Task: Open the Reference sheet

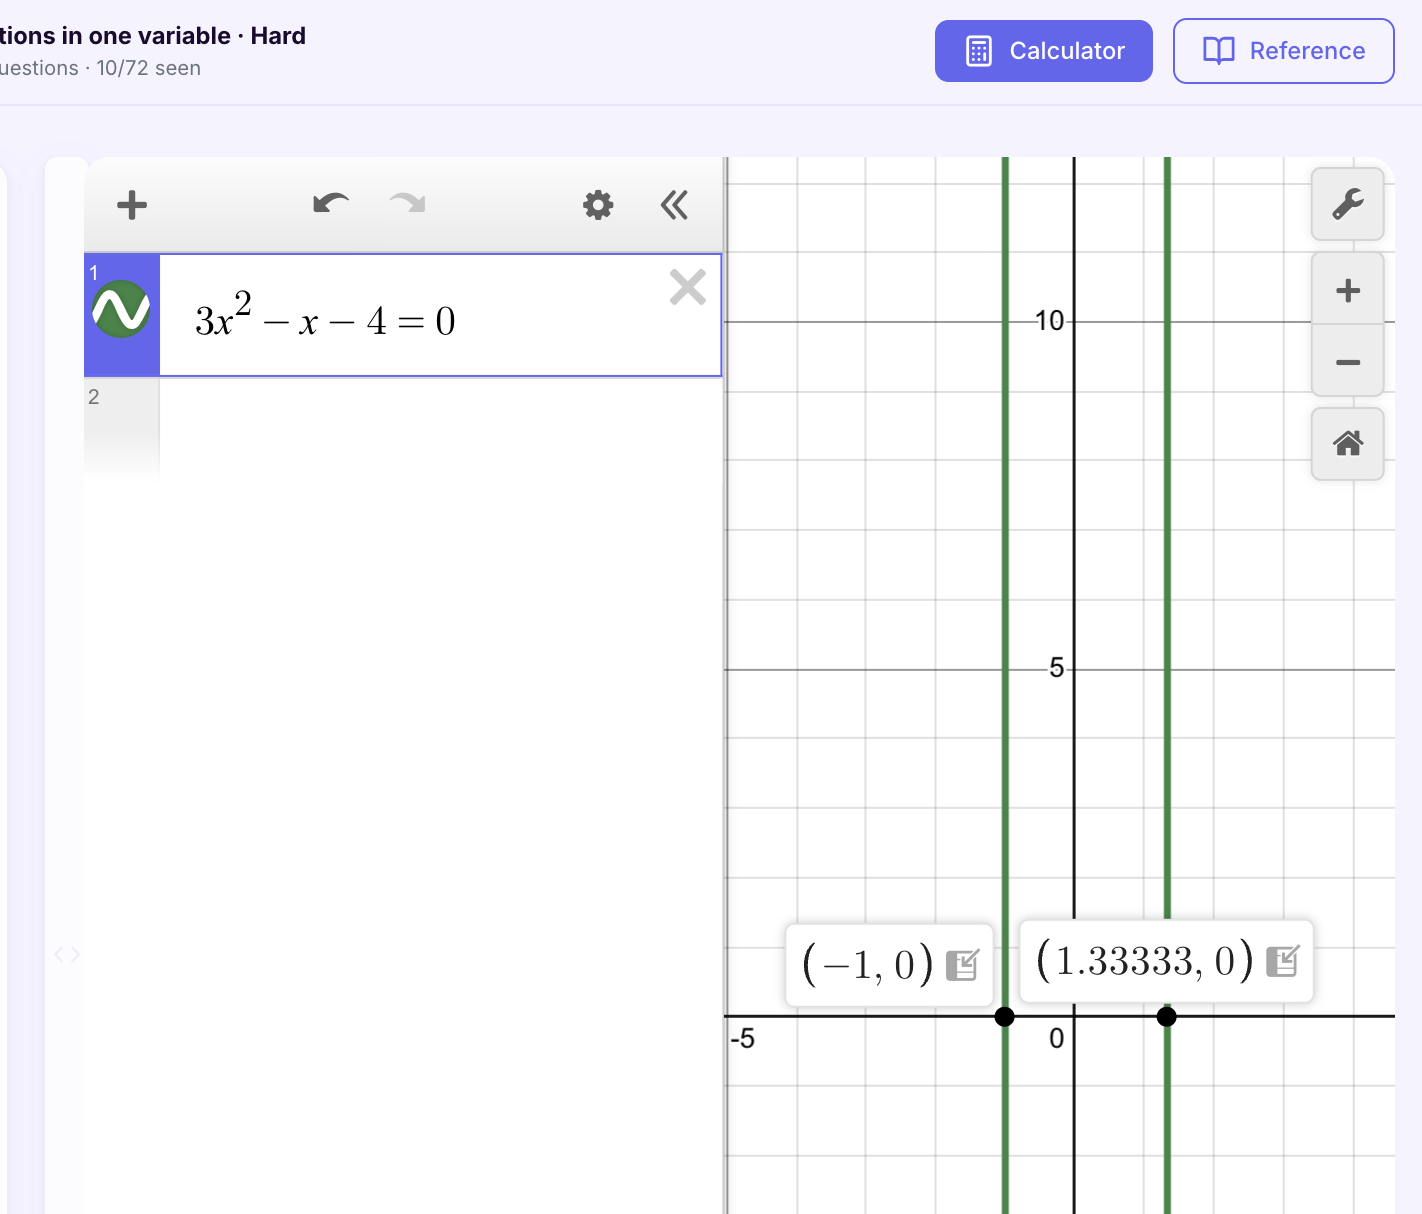Action: point(1283,50)
